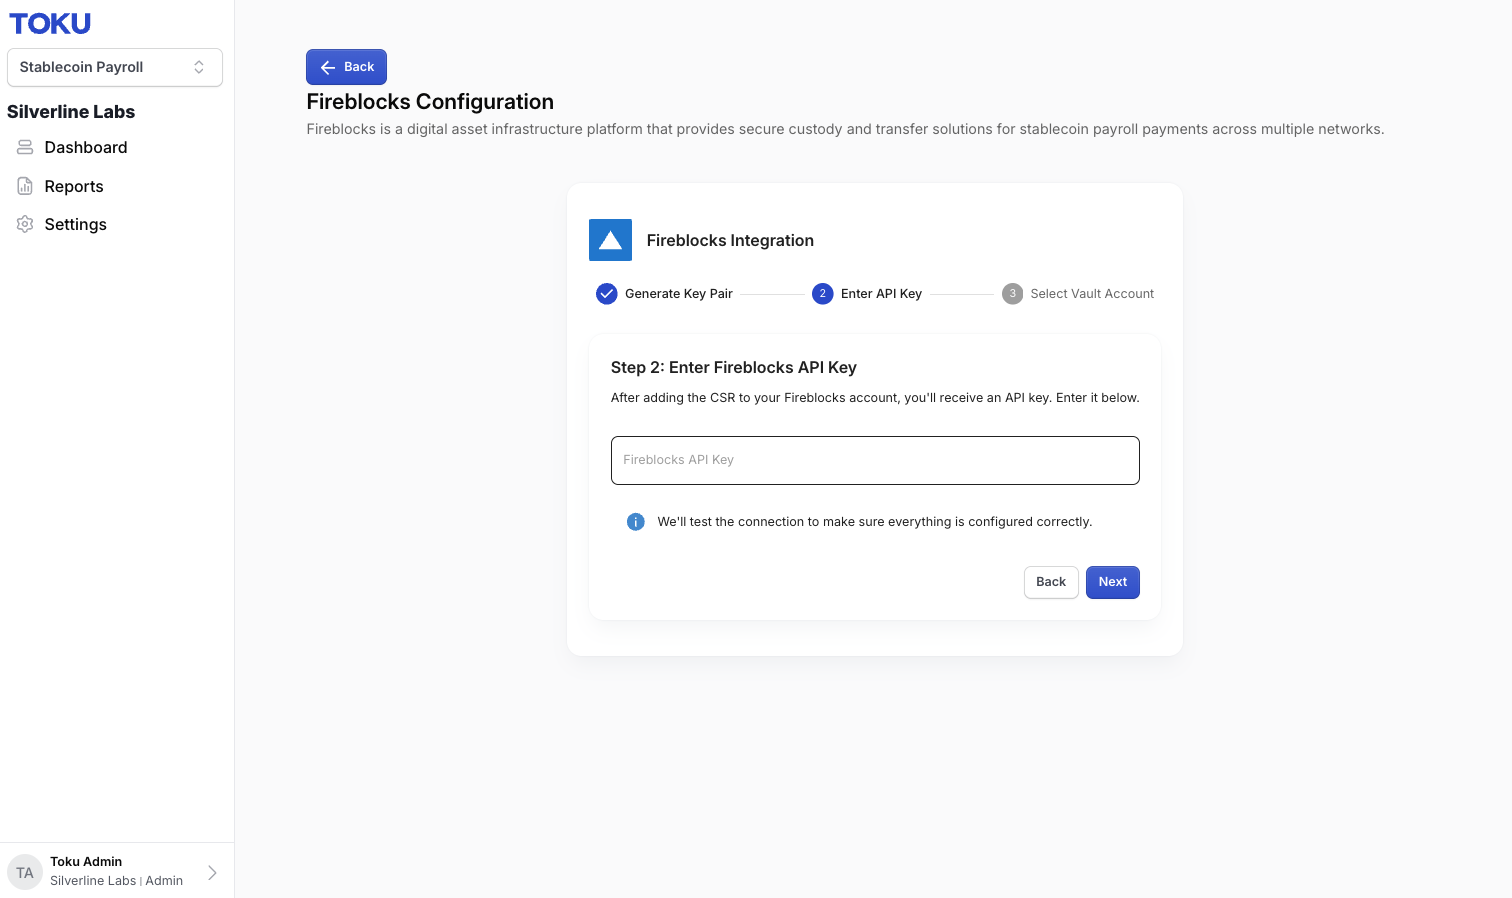
Task: Click the TOKU logo
Action: pos(50,23)
